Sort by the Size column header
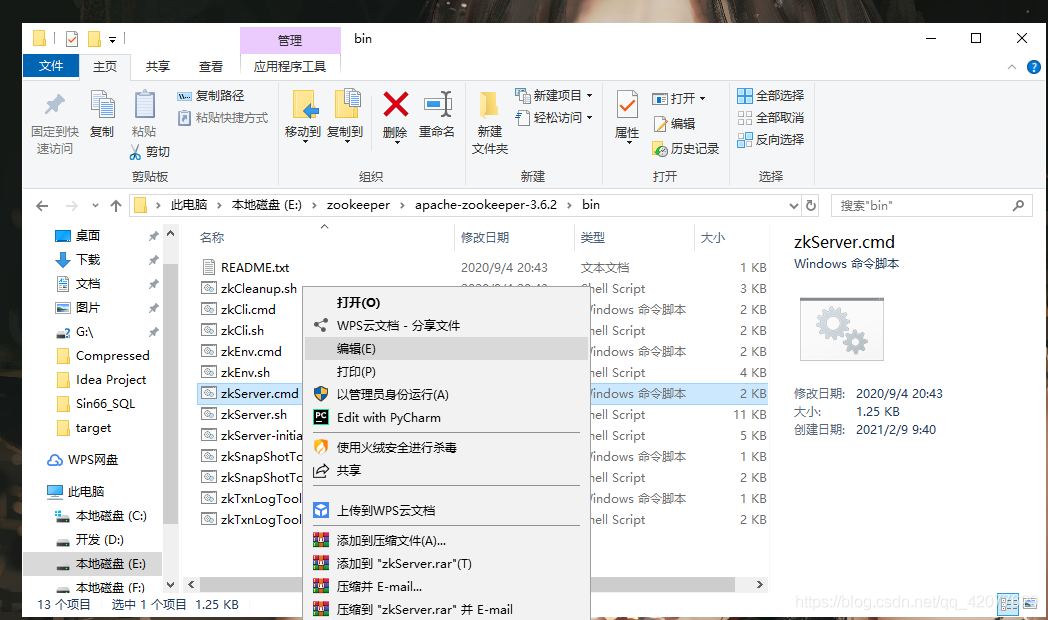This screenshot has width=1048, height=620. [x=712, y=237]
